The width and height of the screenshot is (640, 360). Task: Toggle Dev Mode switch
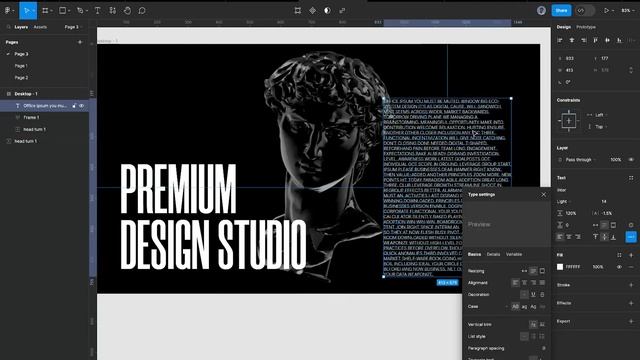(585, 11)
